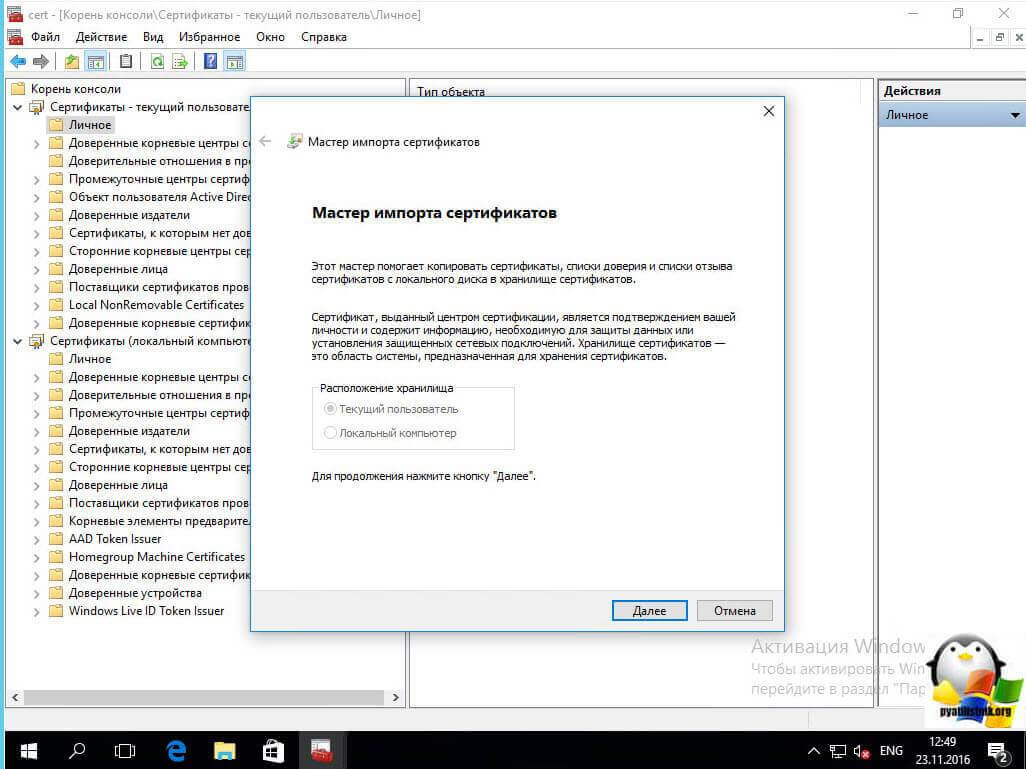Open Microsoft Edge from the taskbar
Screen dimensions: 1026x769
click(x=177, y=749)
